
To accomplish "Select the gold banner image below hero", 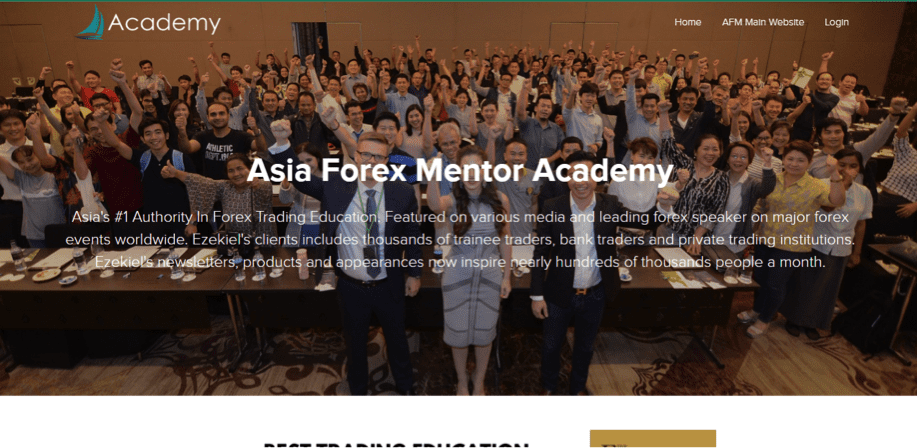I will click(x=653, y=439).
